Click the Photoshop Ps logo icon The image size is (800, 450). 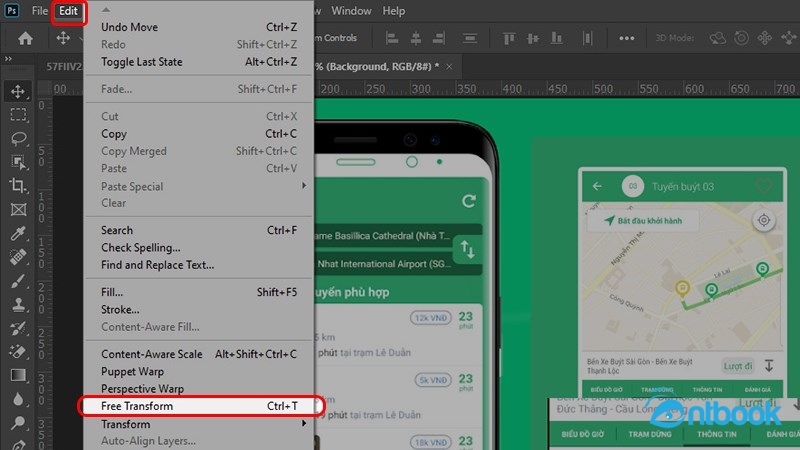pyautogui.click(x=11, y=10)
